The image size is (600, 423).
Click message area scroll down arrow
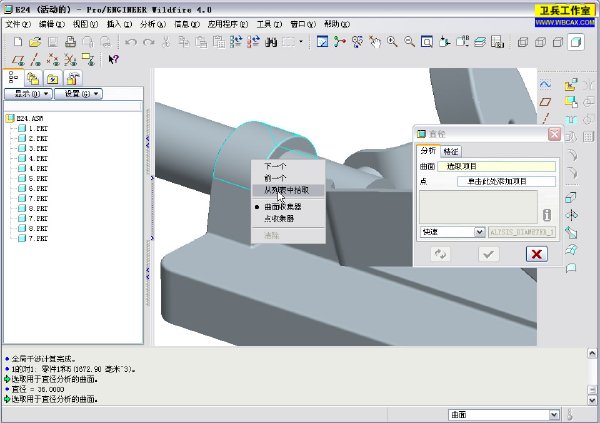click(x=592, y=400)
